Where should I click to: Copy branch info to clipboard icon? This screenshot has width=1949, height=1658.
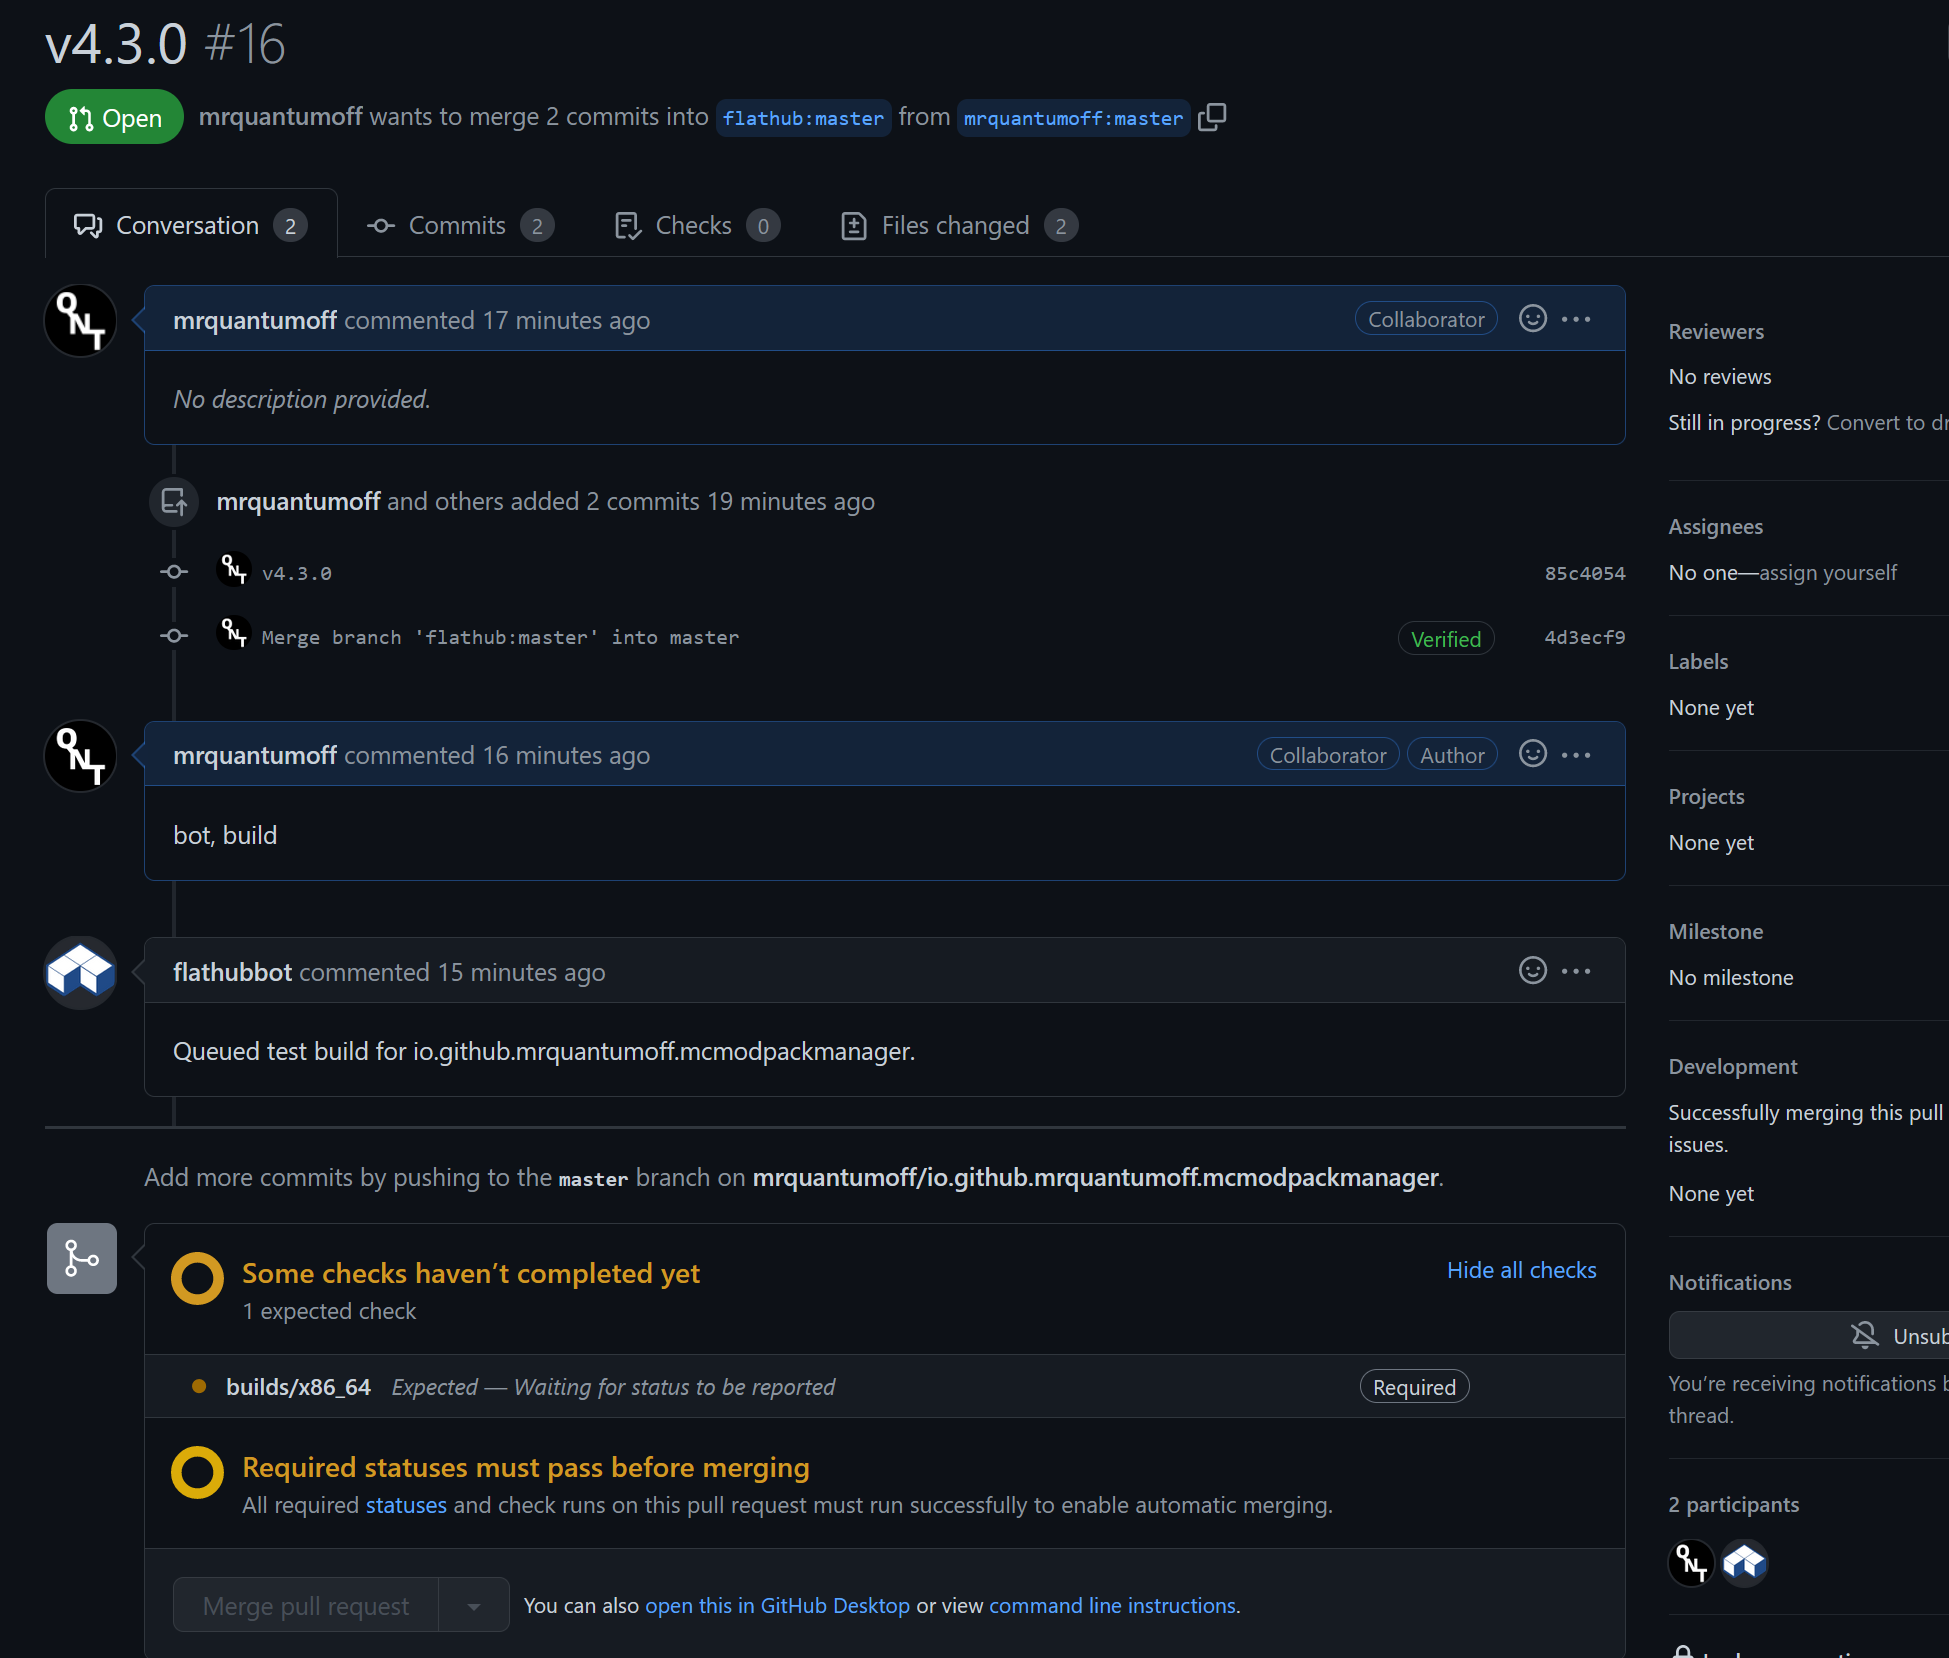pos(1212,117)
